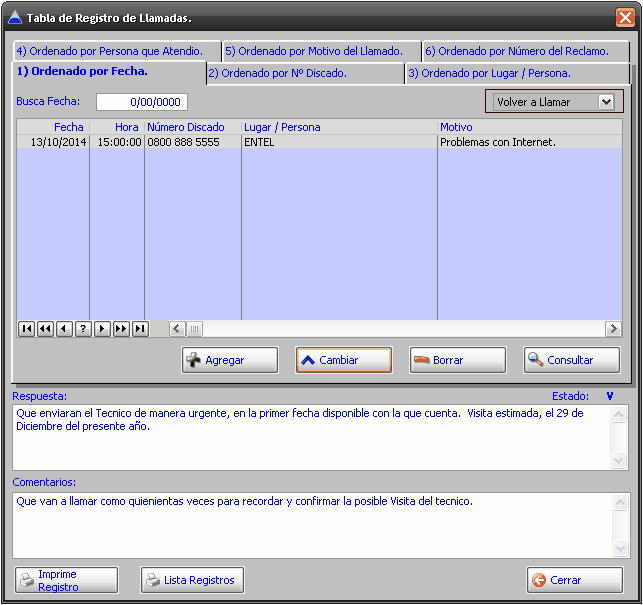This screenshot has width=643, height=605.
Task: Expand the Estado arrow indicator
Action: (609, 396)
